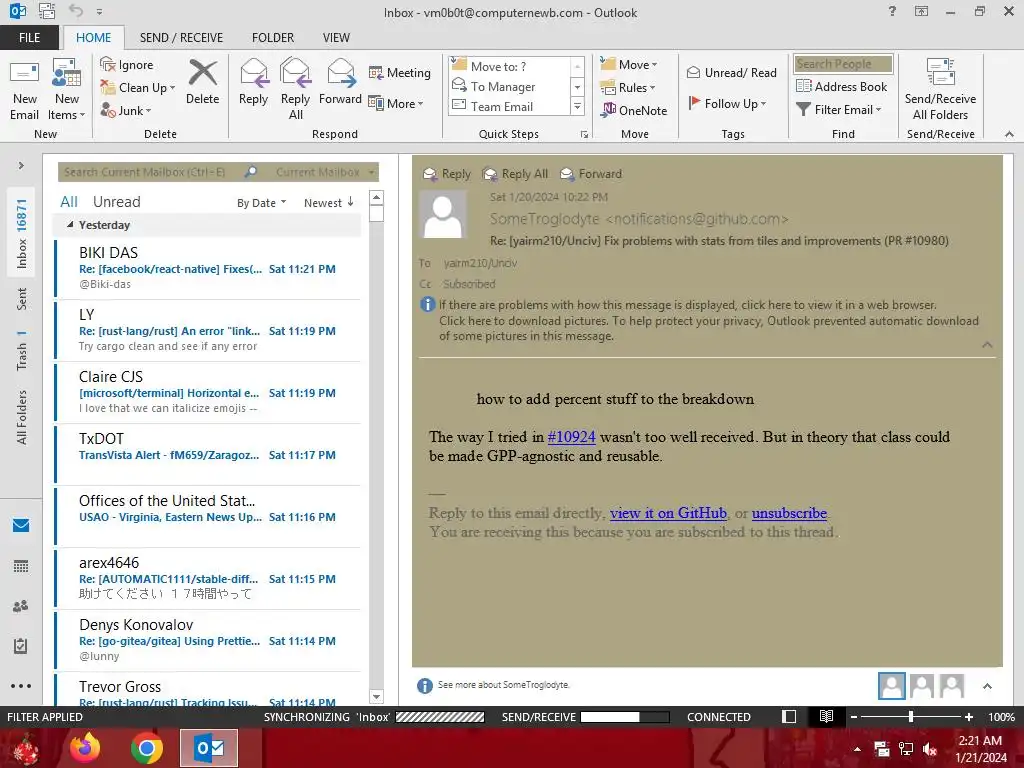Collapse the ribbon
This screenshot has width=1024, height=768.
tap(1009, 134)
